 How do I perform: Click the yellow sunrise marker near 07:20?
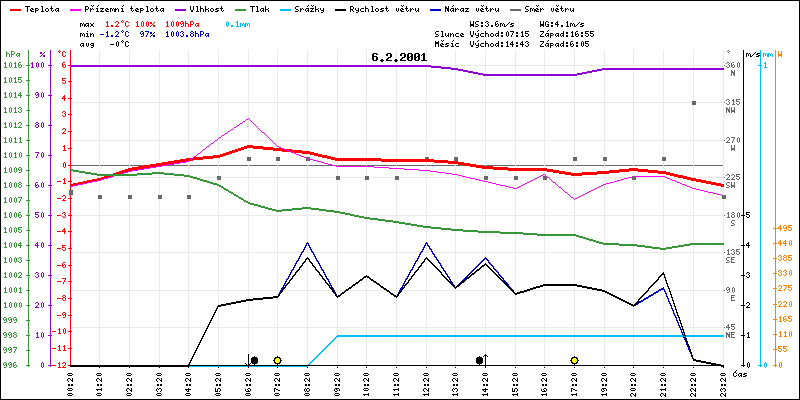pyautogui.click(x=277, y=360)
